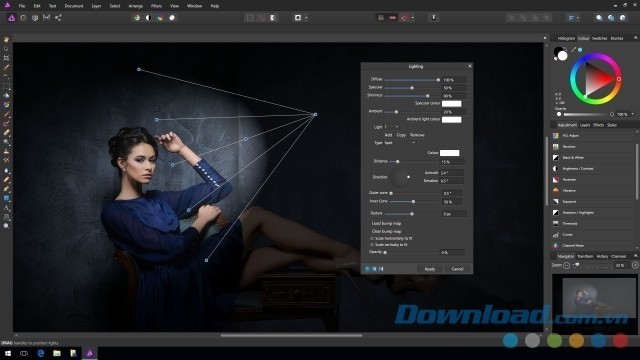The height and width of the screenshot is (360, 640).
Task: Apply Auto Contrast half-circle icon
Action: click(148, 18)
